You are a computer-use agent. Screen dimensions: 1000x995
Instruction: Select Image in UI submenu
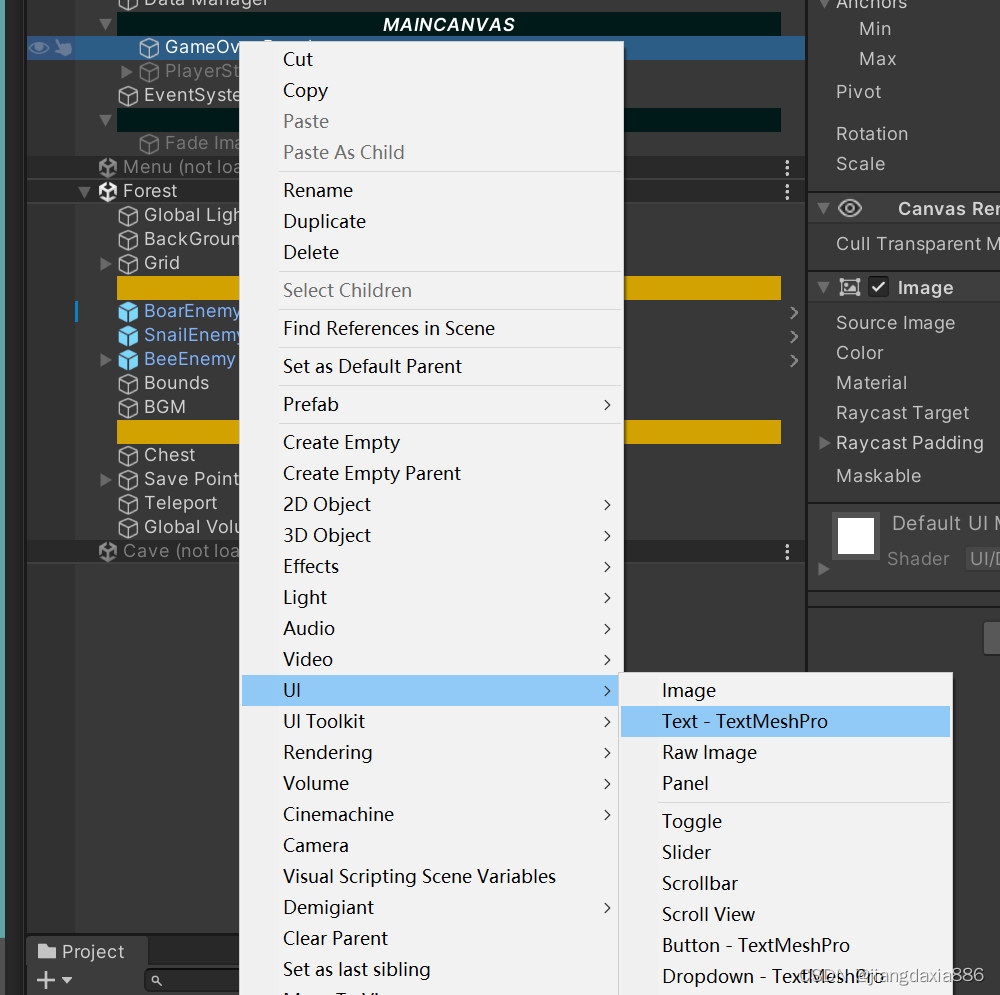(785, 690)
